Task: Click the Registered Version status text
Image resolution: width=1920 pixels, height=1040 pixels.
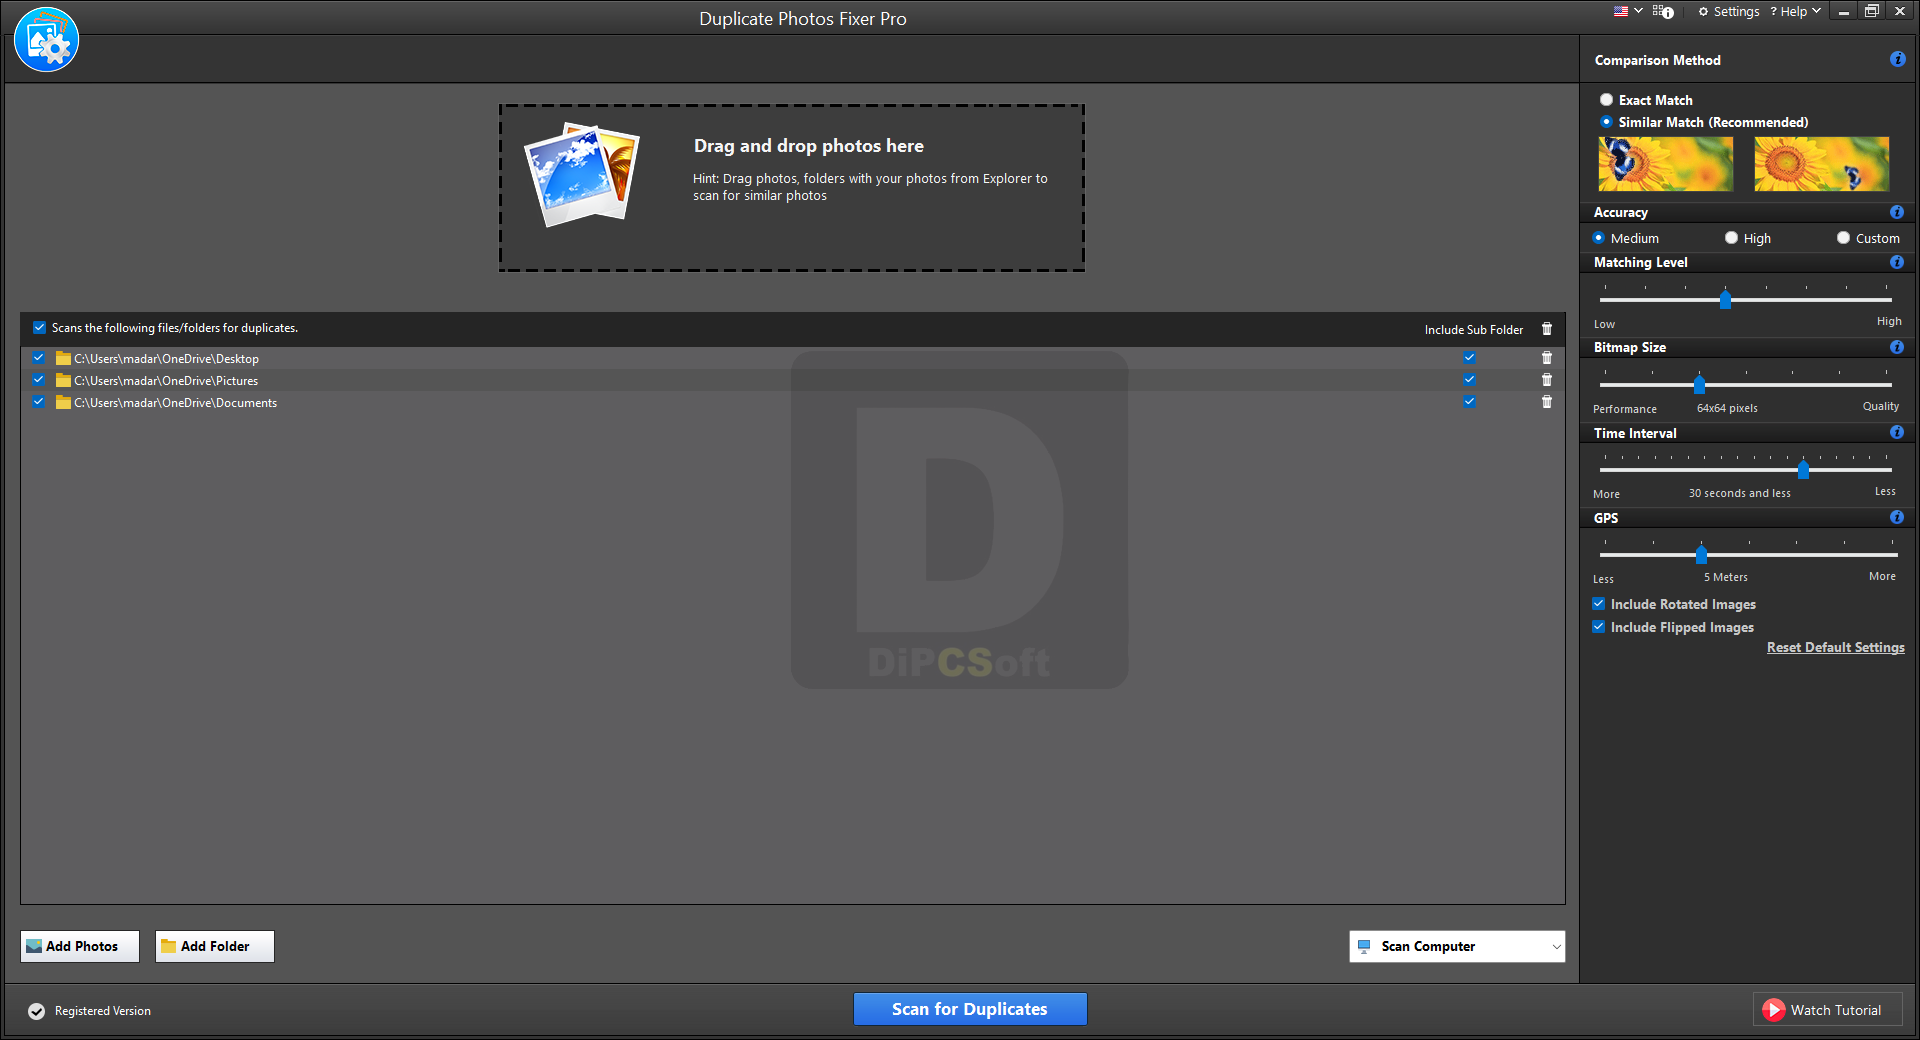Action: [103, 1011]
